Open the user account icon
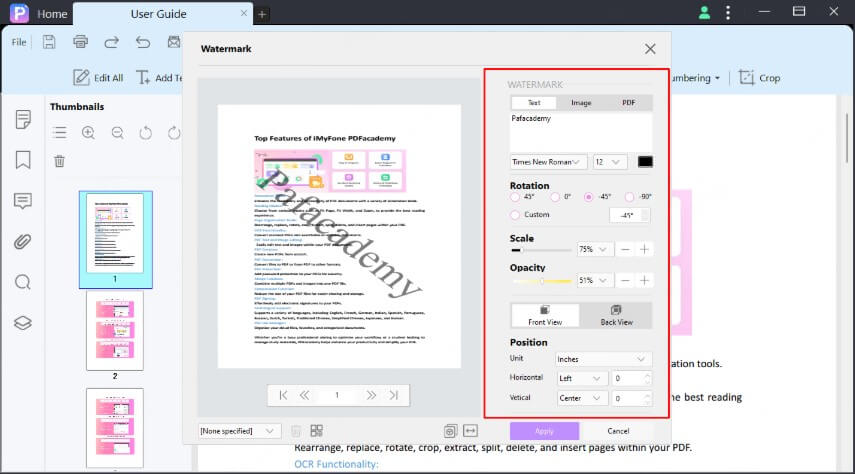This screenshot has width=855, height=474. 705,13
